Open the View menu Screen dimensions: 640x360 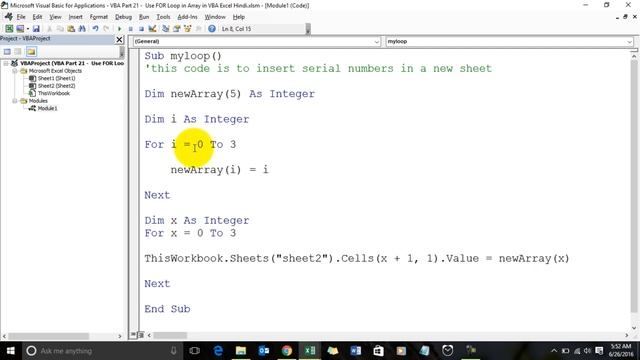tap(55, 17)
